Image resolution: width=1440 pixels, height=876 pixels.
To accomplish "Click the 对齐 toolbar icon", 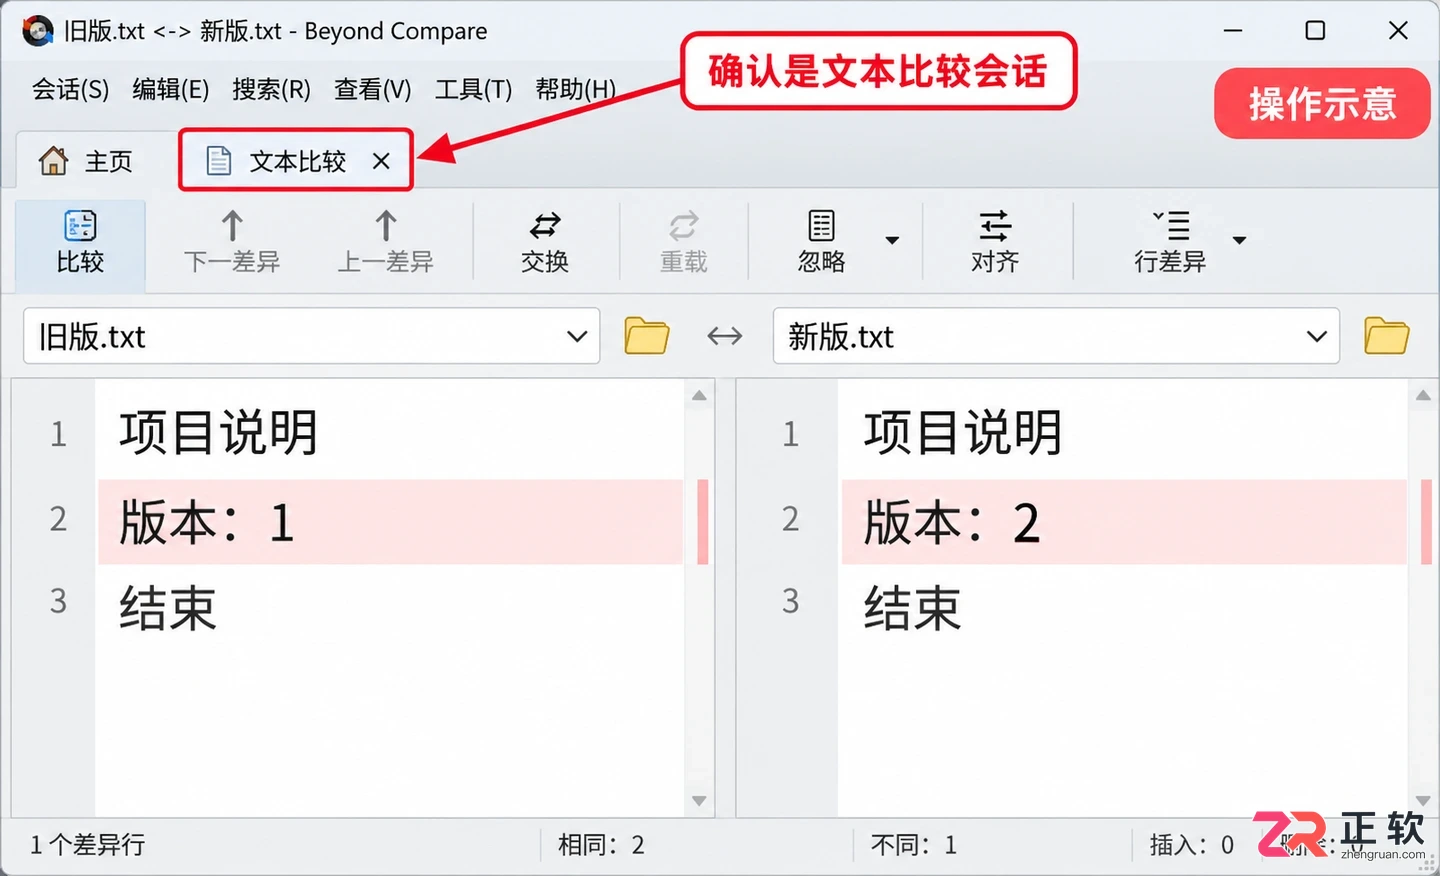I will pos(995,226).
